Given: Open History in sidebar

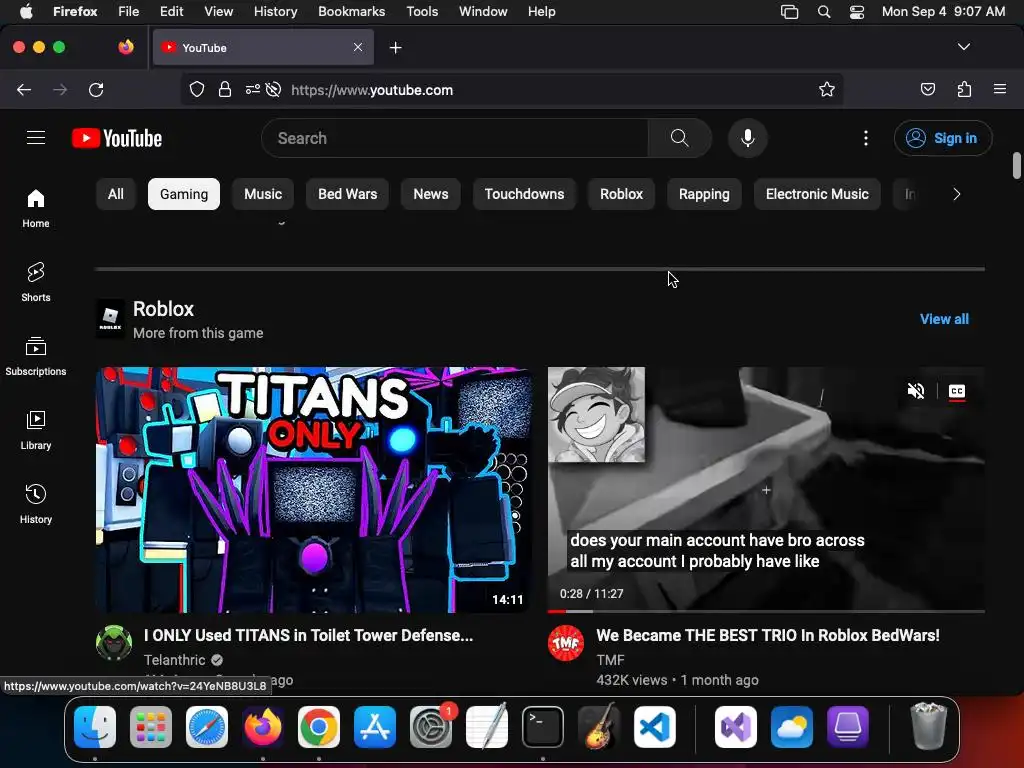Looking at the screenshot, I should click(36, 505).
